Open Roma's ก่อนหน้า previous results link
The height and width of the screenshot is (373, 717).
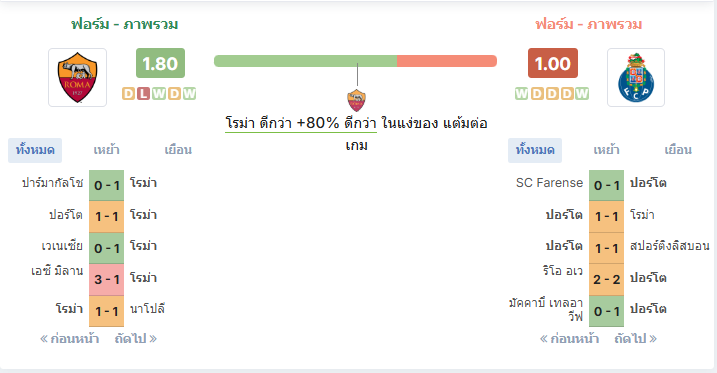pyautogui.click(x=70, y=339)
